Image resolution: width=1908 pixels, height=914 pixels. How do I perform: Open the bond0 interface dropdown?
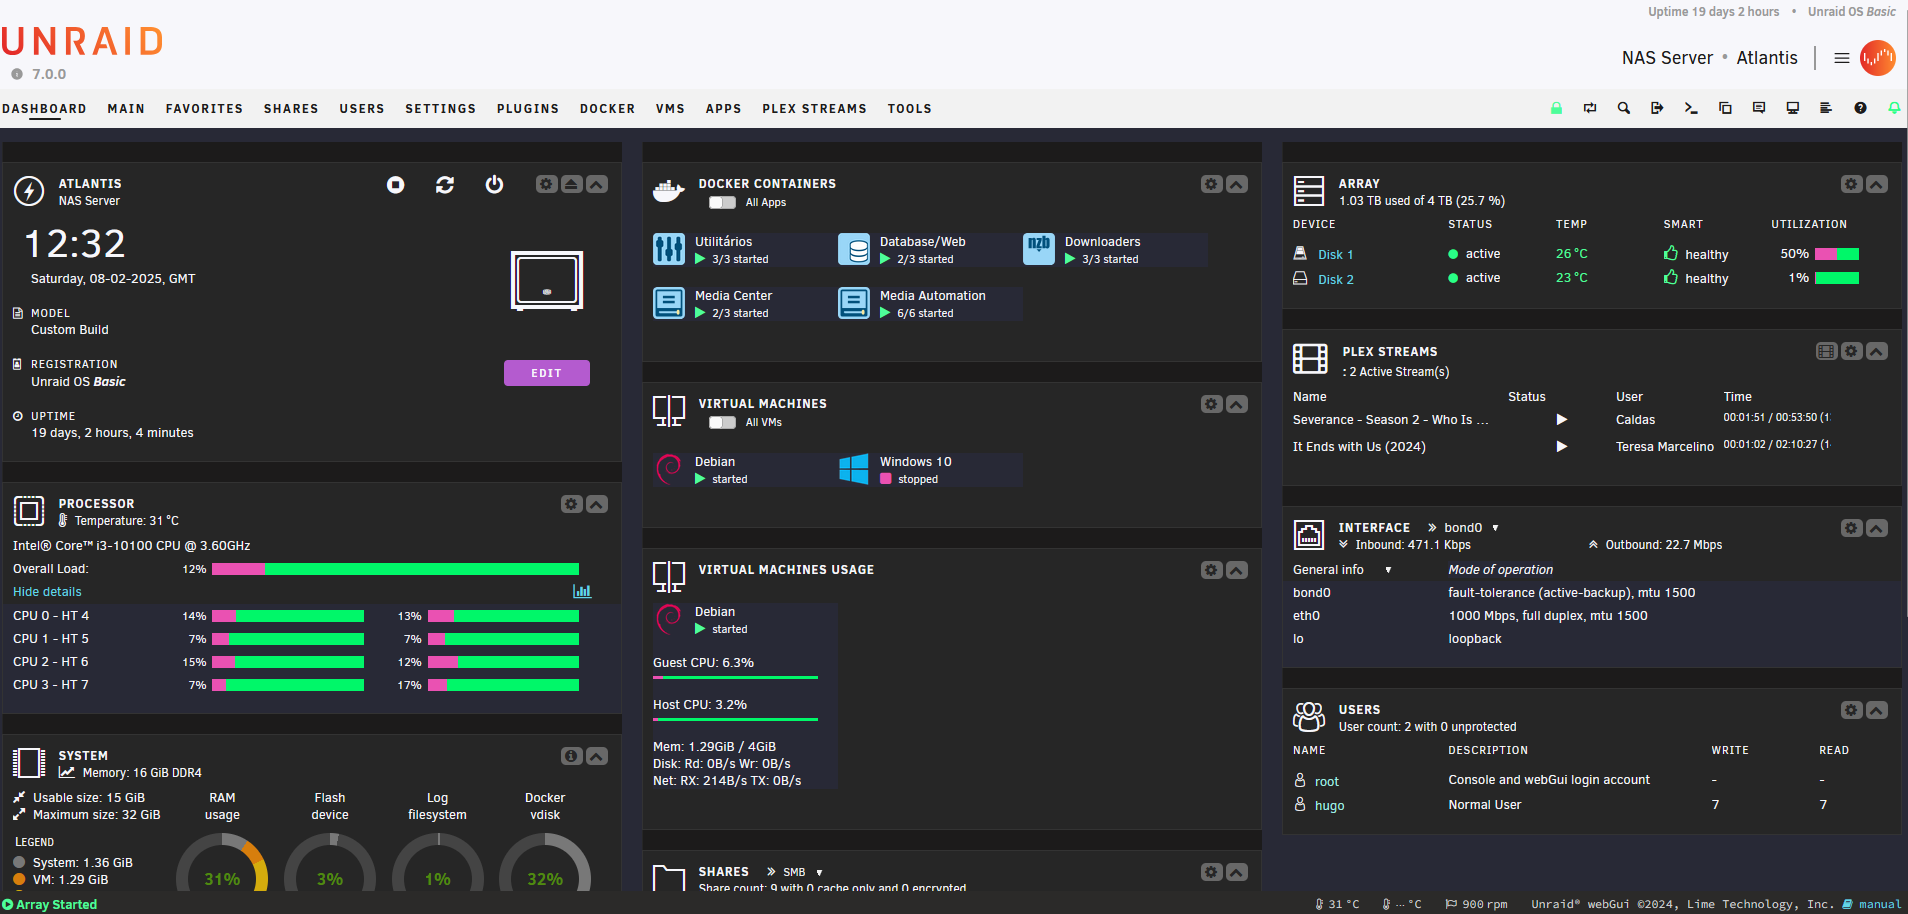[1471, 528]
